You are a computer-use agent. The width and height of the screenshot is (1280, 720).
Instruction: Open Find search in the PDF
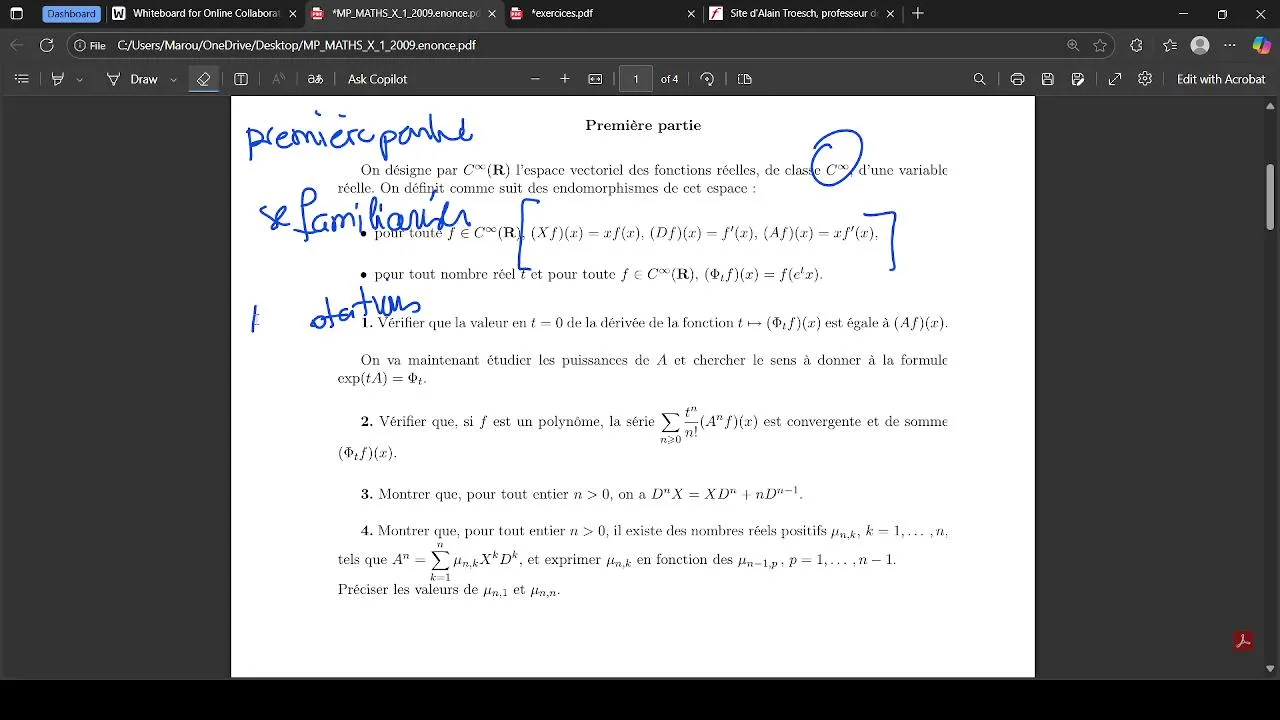coord(980,79)
